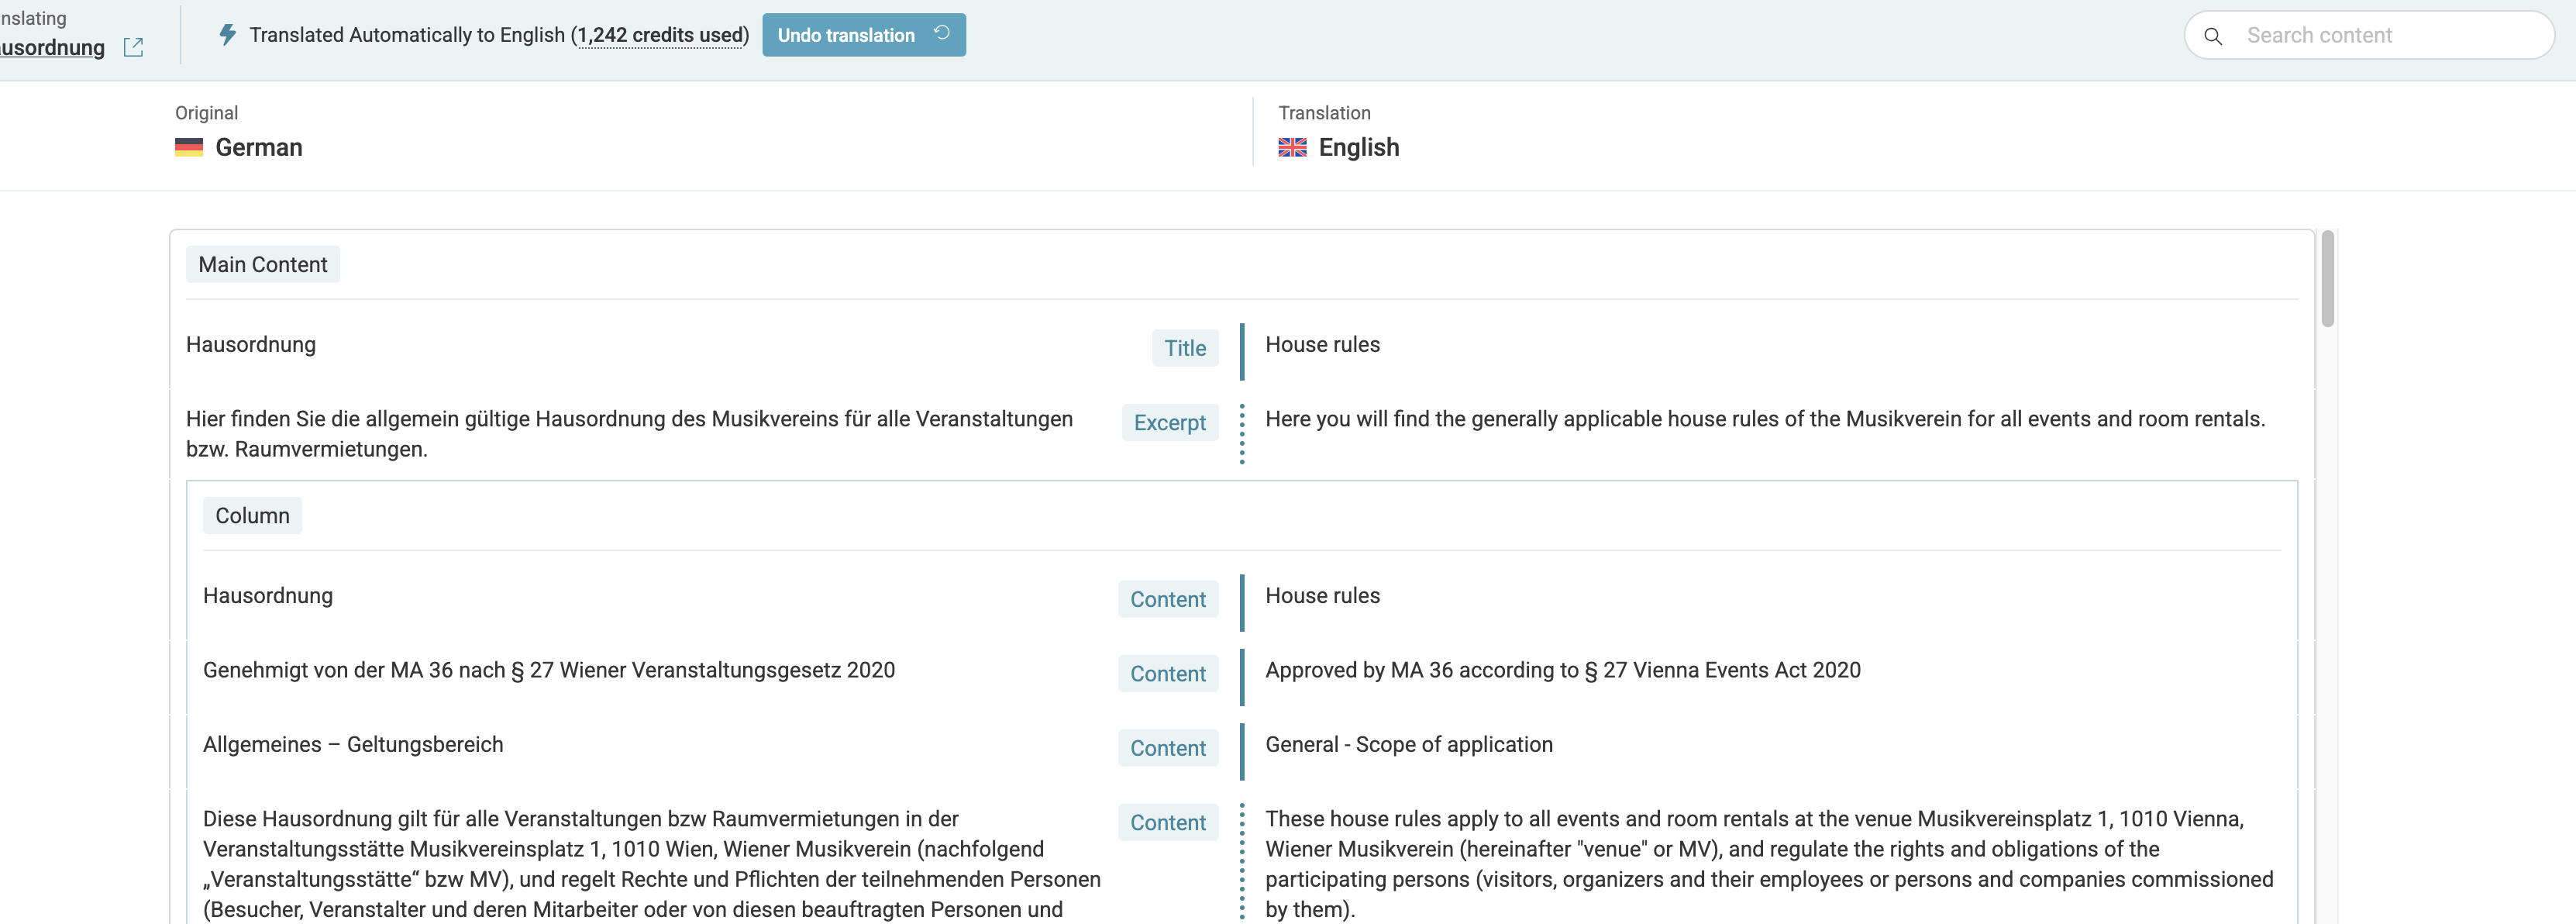Click the 'Original' column header label

(x=207, y=113)
